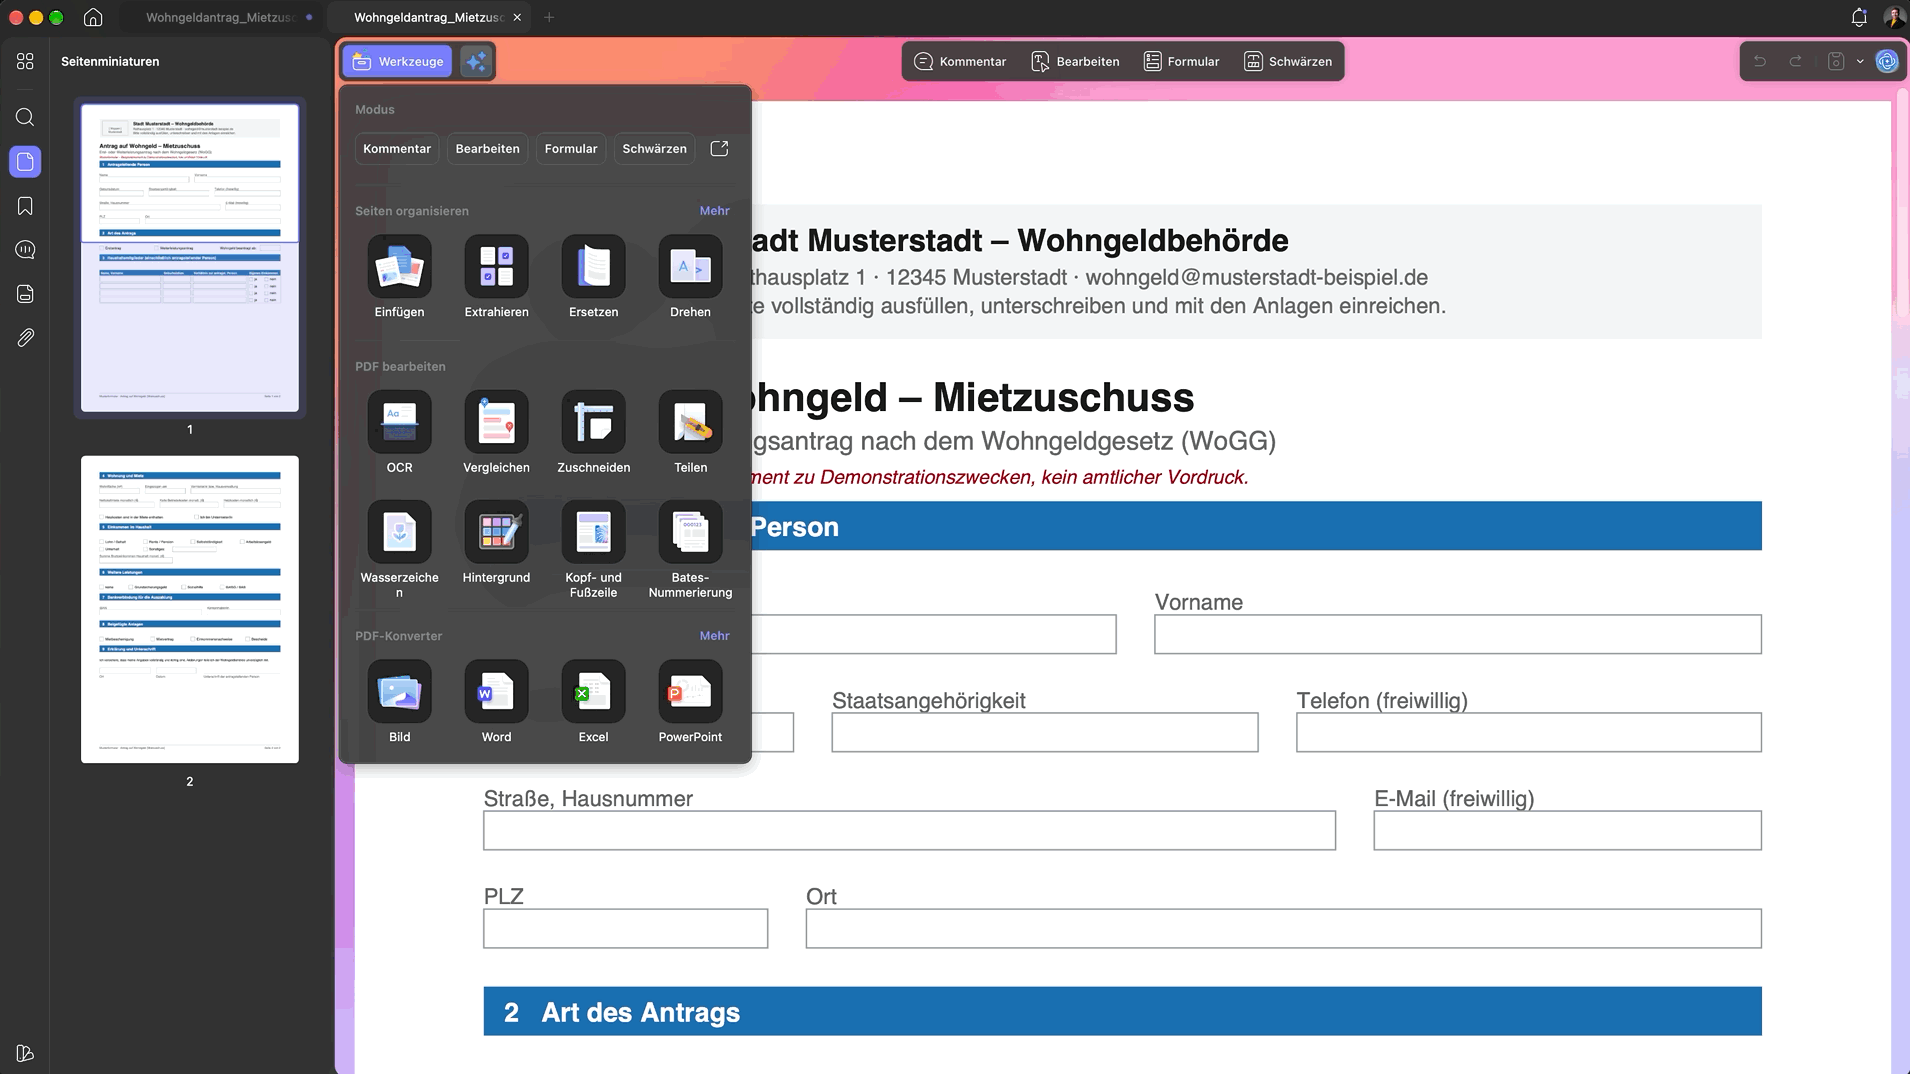Open the Einfügen page tool
This screenshot has width=1910, height=1074.
399,277
